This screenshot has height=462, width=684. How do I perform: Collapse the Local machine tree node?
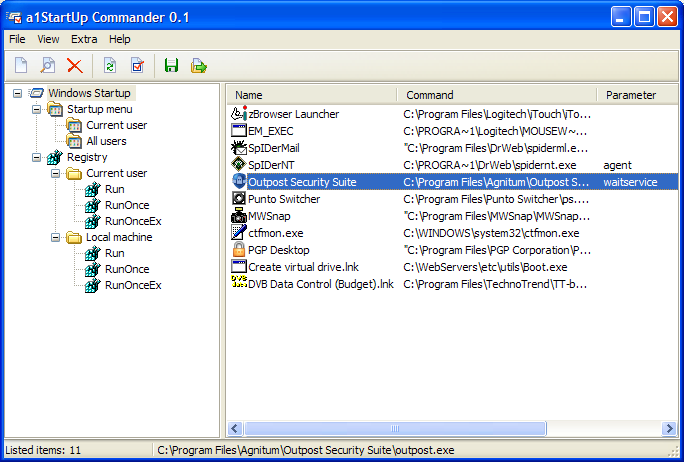(x=55, y=238)
